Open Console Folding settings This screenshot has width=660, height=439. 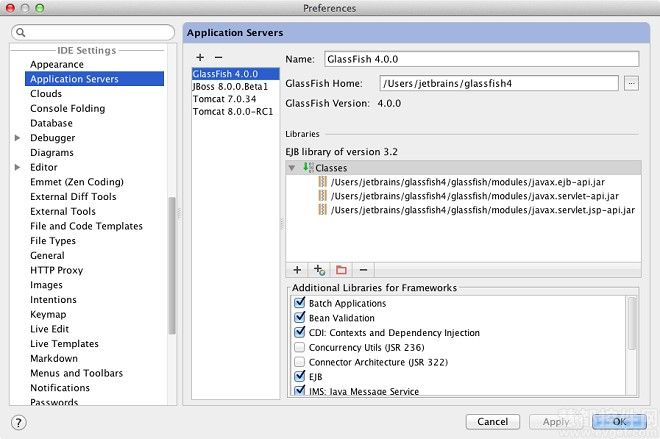click(x=67, y=108)
